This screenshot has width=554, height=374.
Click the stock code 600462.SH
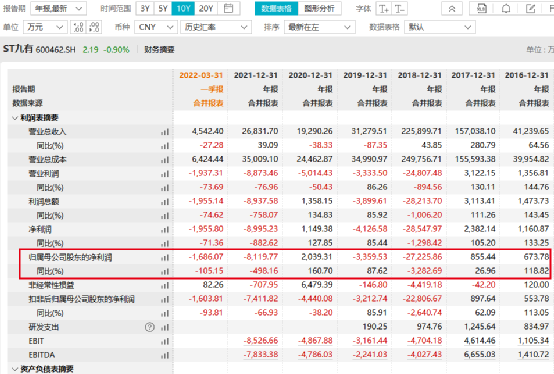point(55,50)
